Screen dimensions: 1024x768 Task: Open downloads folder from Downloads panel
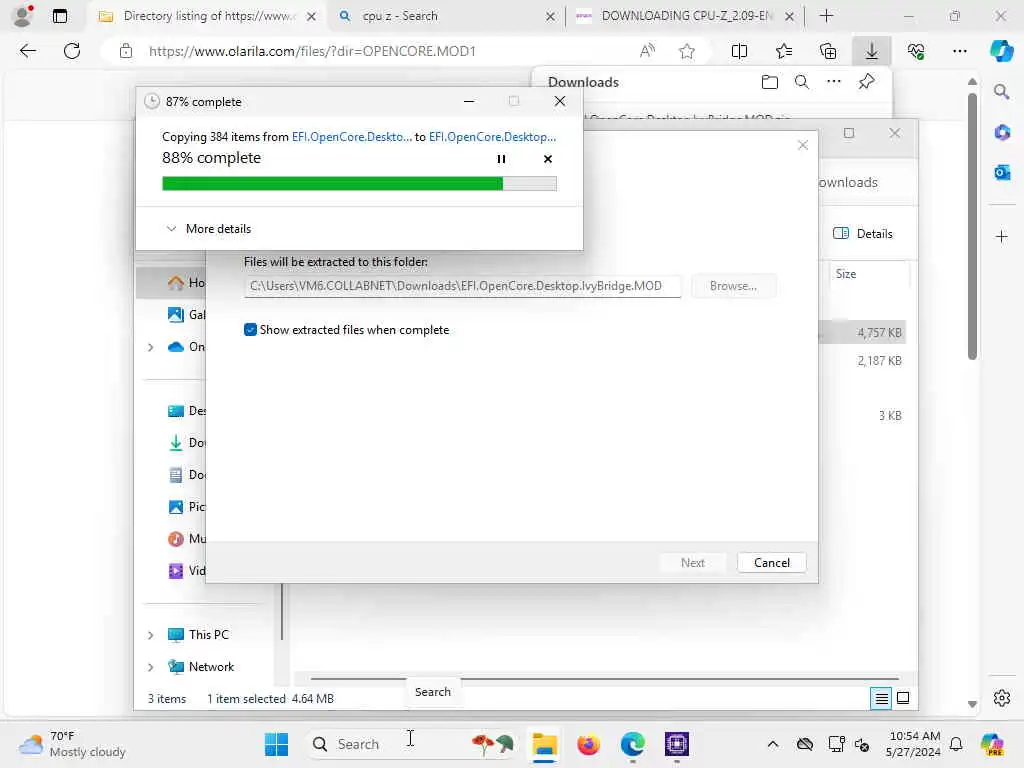tap(770, 82)
